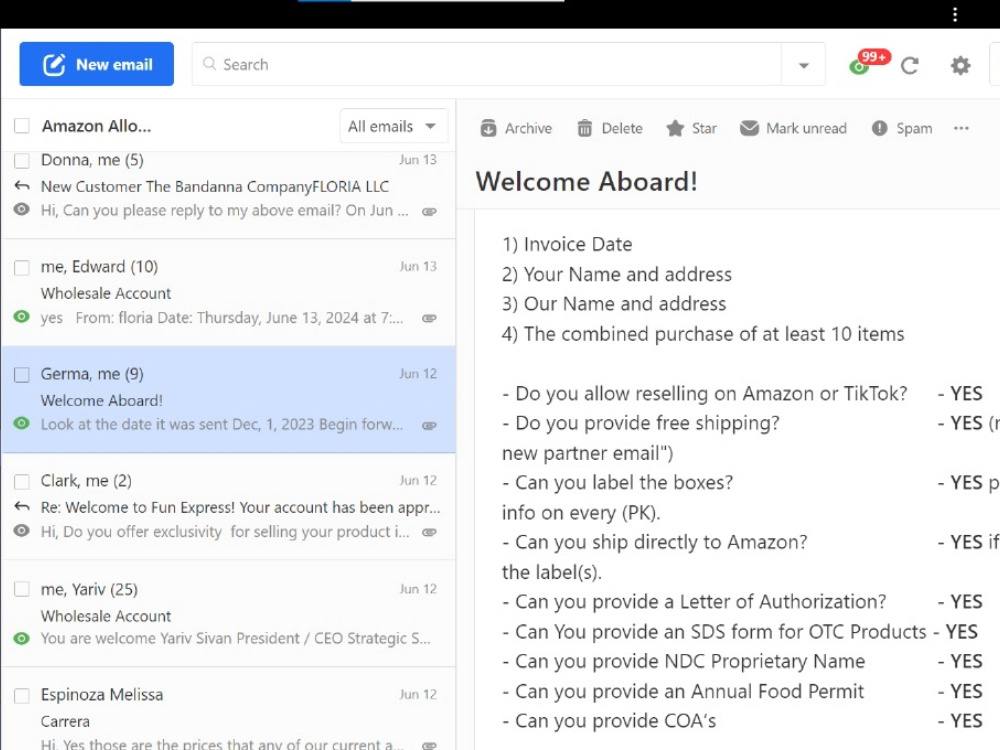Screen dimensions: 1000x750
Task: Check the Donna, me (5) email checkbox
Action: coord(22,160)
